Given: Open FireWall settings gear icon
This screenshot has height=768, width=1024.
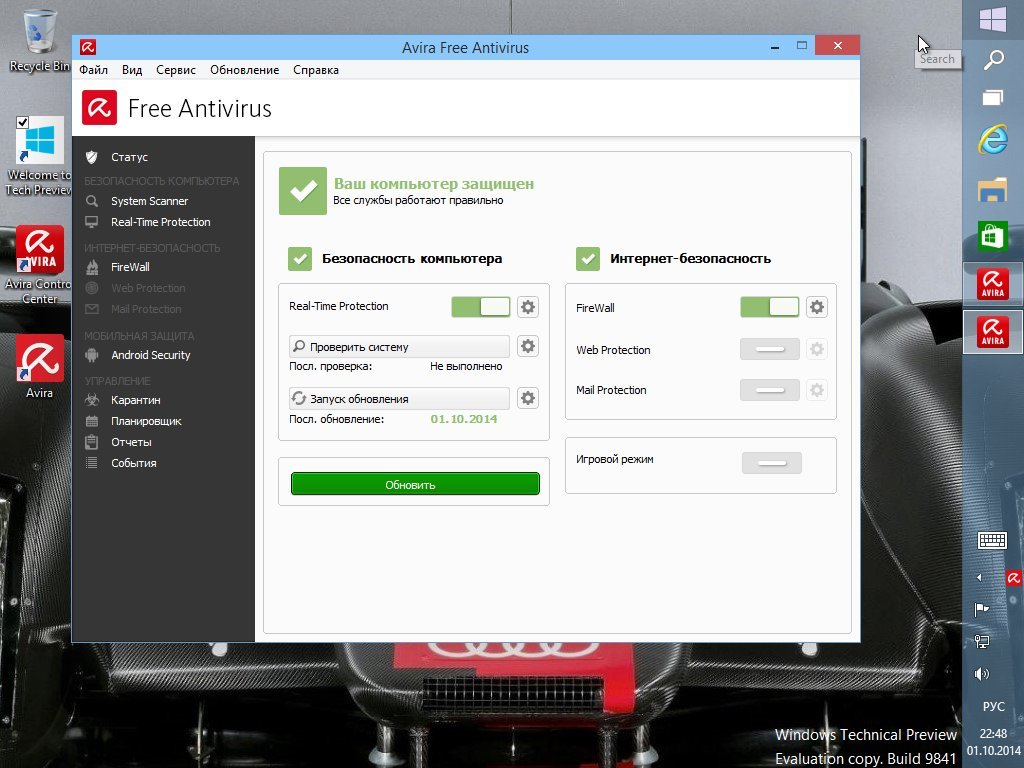Looking at the screenshot, I should (x=816, y=307).
